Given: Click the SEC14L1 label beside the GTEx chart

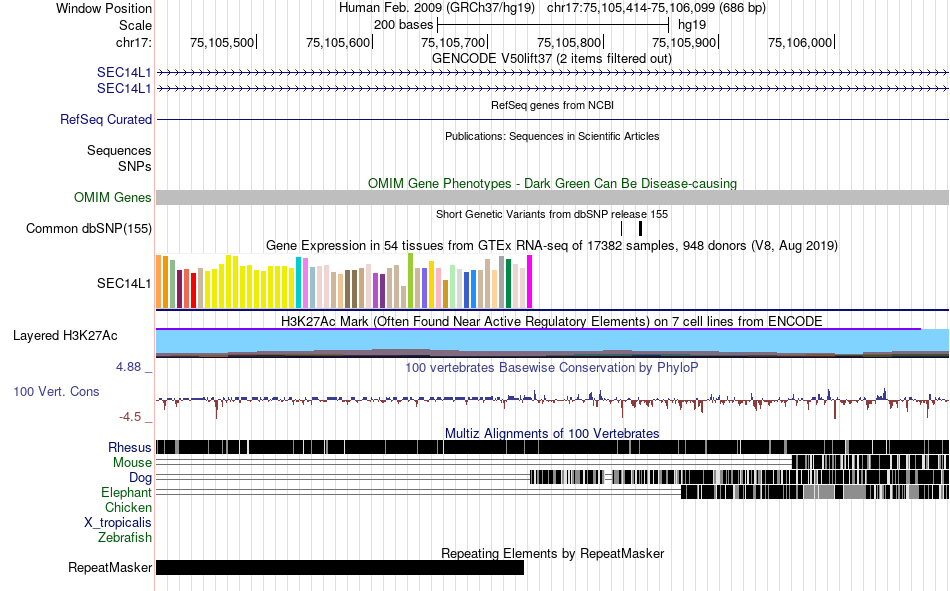Looking at the screenshot, I should click(x=124, y=284).
